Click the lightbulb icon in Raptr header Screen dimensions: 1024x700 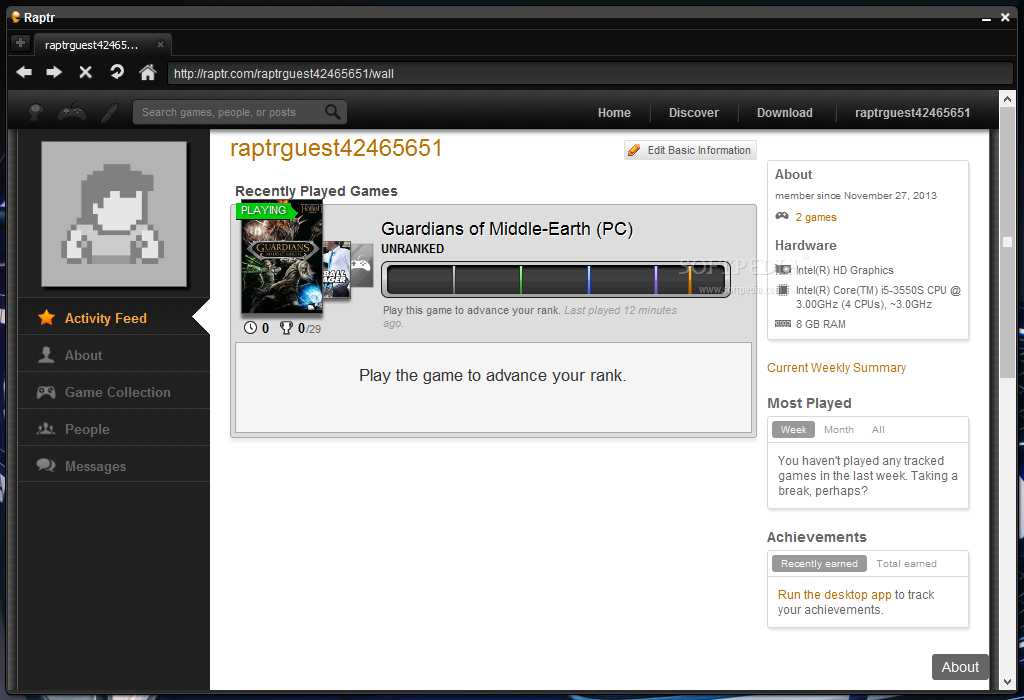(36, 112)
